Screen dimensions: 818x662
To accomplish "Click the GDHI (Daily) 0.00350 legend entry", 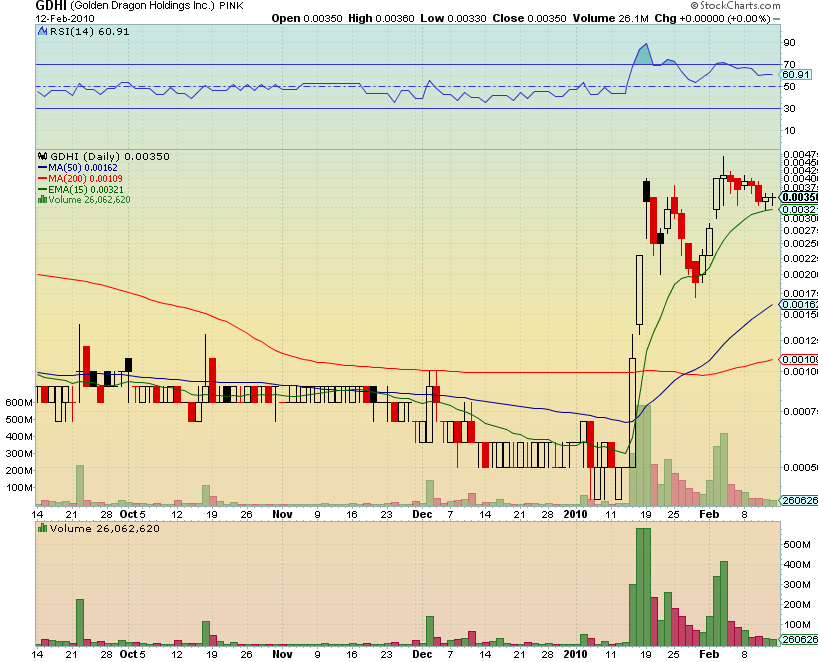I will pos(110,157).
